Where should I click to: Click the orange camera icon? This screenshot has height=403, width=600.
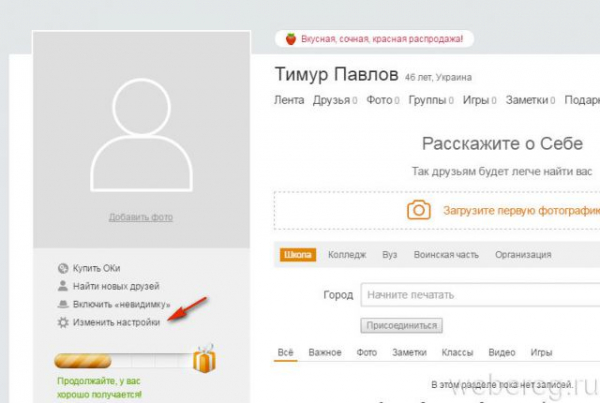tap(419, 210)
